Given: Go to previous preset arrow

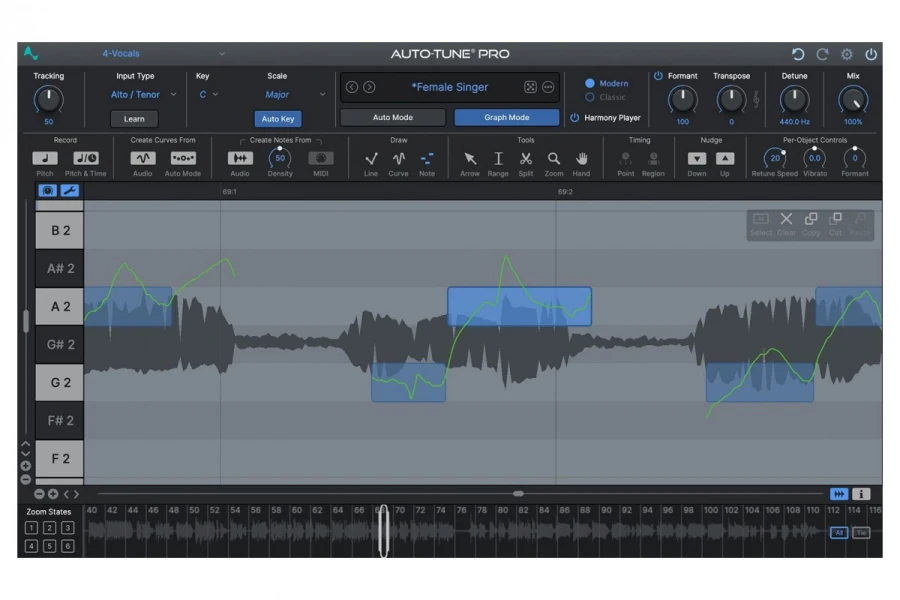Looking at the screenshot, I should pyautogui.click(x=352, y=87).
